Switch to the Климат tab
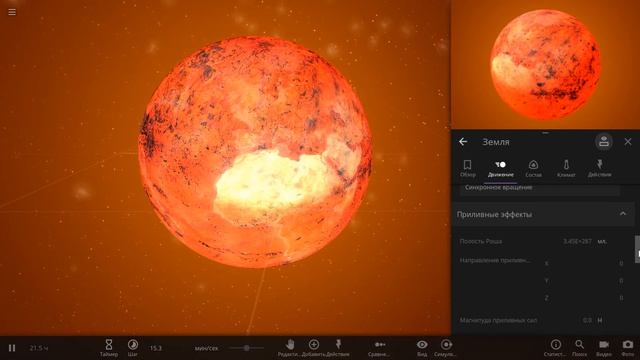The width and height of the screenshot is (640, 360). pos(566,169)
